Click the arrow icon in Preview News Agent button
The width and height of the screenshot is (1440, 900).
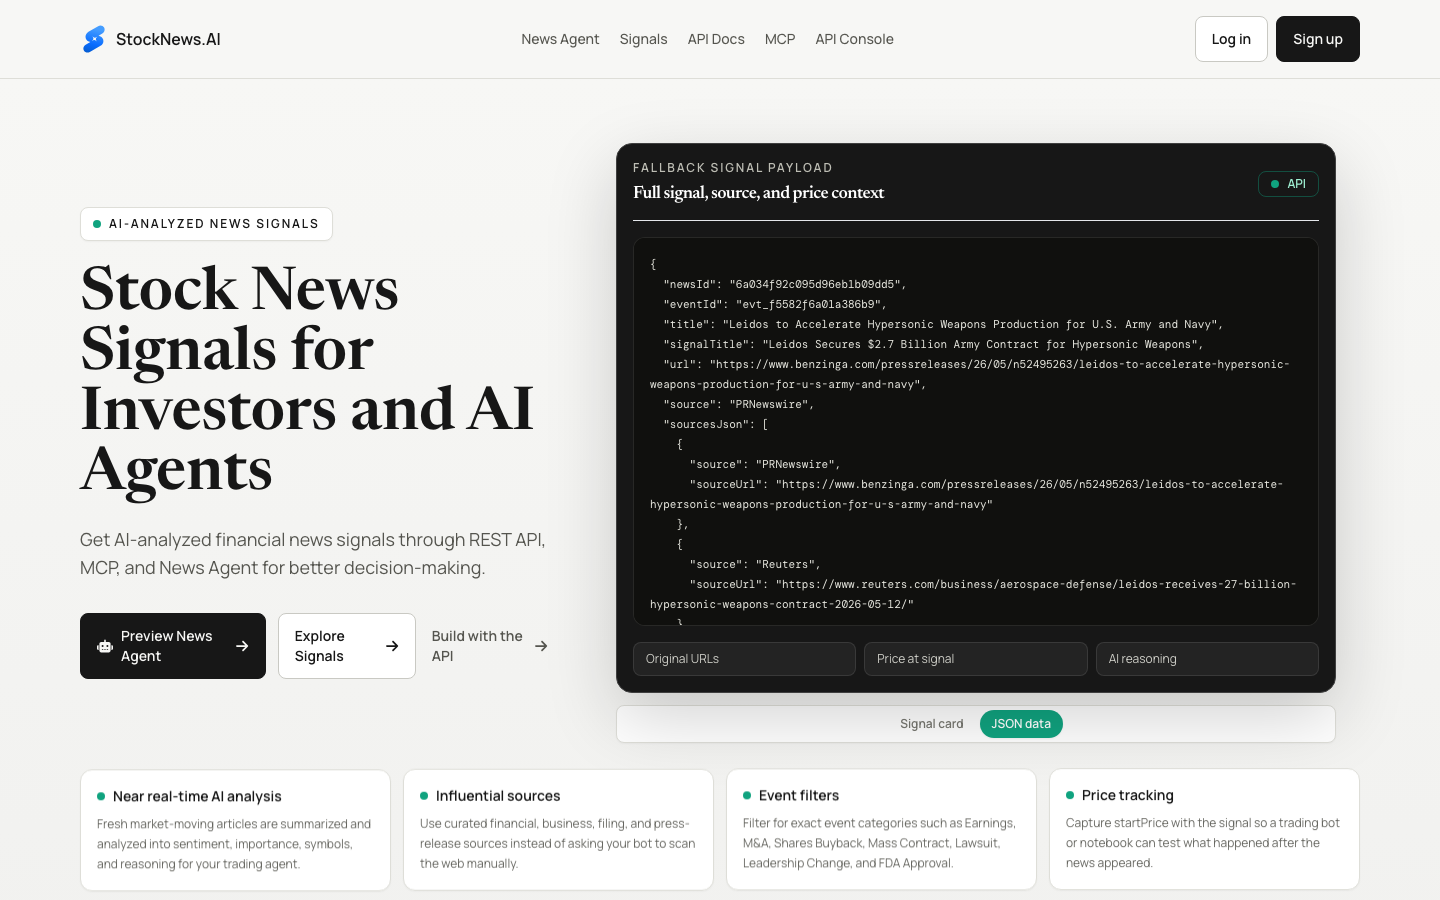[x=242, y=646]
